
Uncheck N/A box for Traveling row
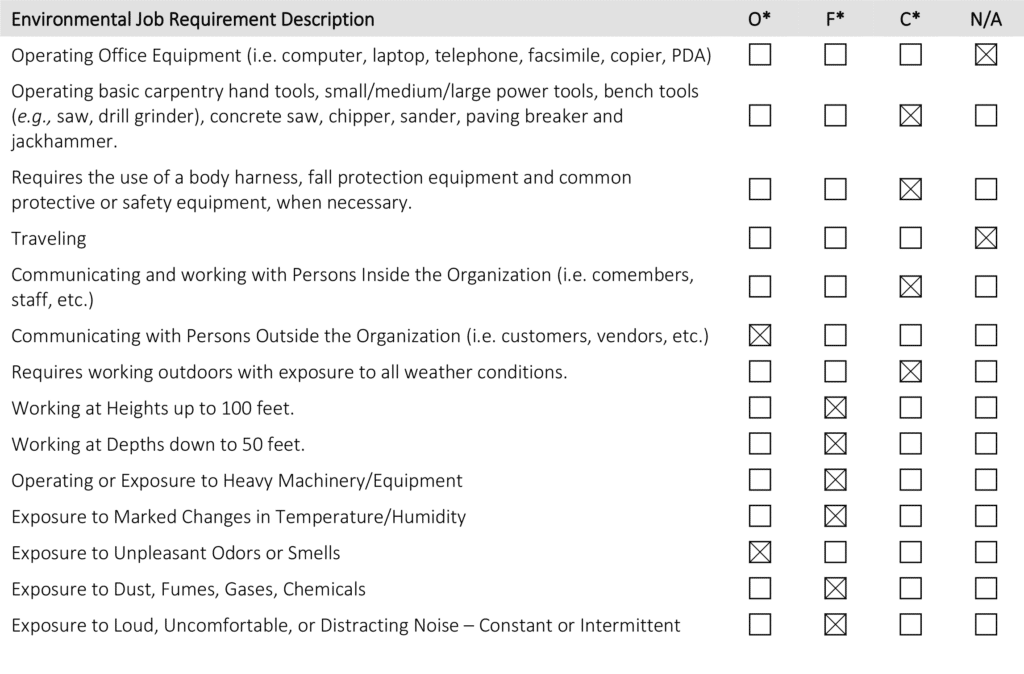point(986,238)
